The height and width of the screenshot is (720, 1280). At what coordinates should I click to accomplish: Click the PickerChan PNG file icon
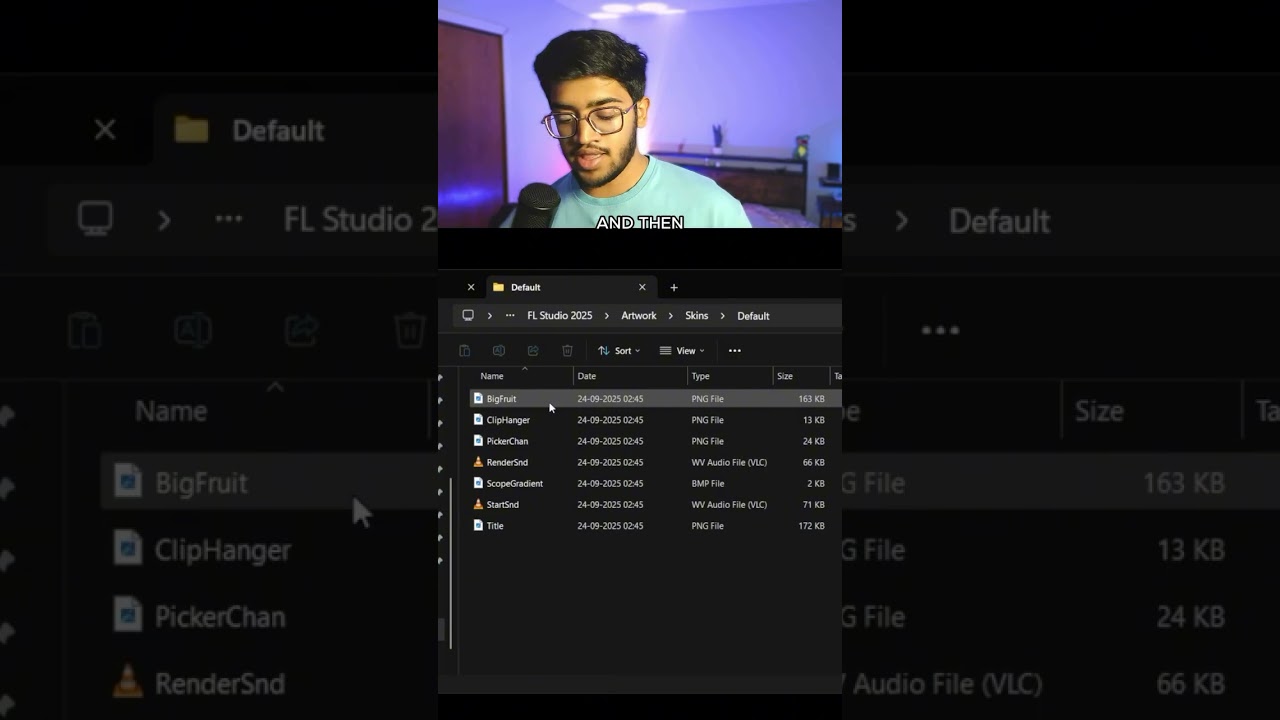478,440
